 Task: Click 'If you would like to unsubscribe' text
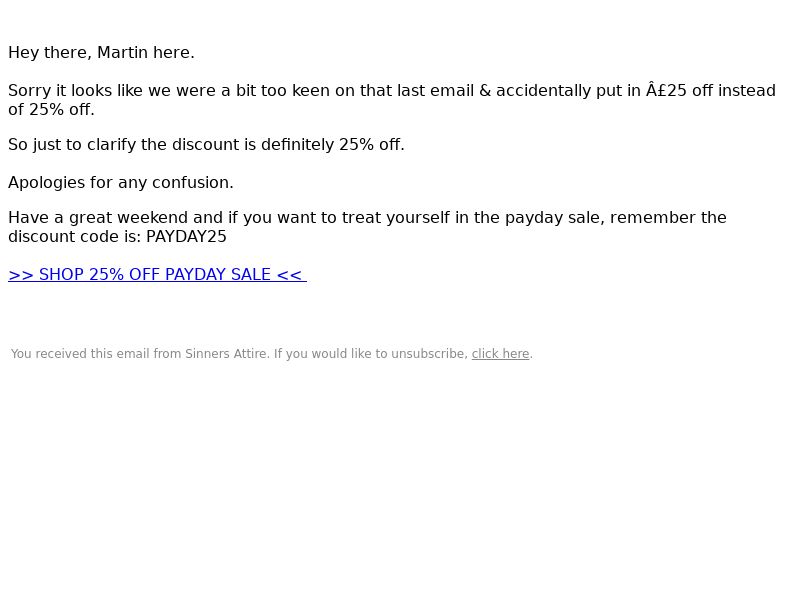pyautogui.click(x=371, y=354)
